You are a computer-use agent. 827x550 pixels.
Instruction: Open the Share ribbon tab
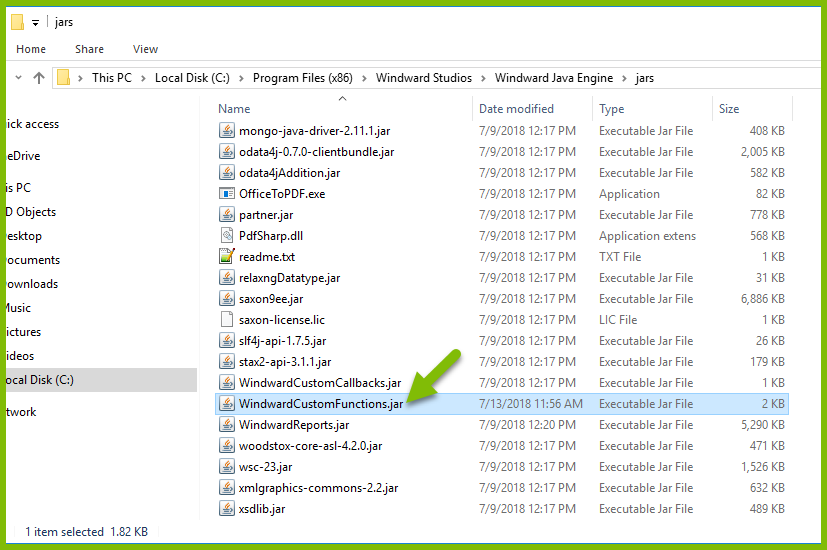(x=89, y=49)
